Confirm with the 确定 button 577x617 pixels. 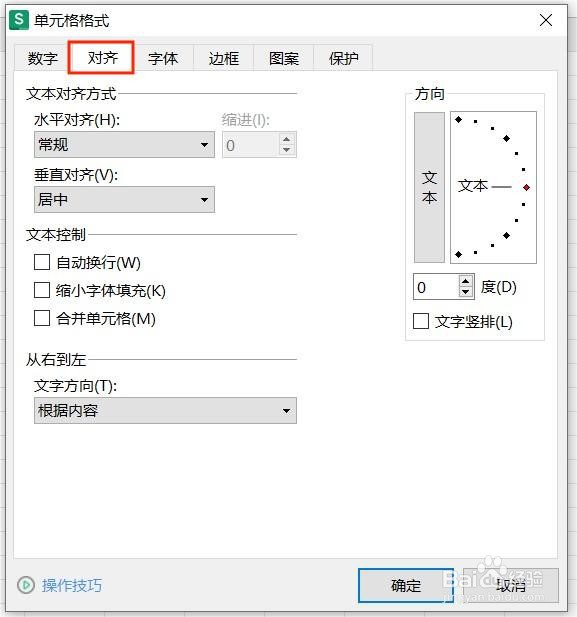coord(406,585)
